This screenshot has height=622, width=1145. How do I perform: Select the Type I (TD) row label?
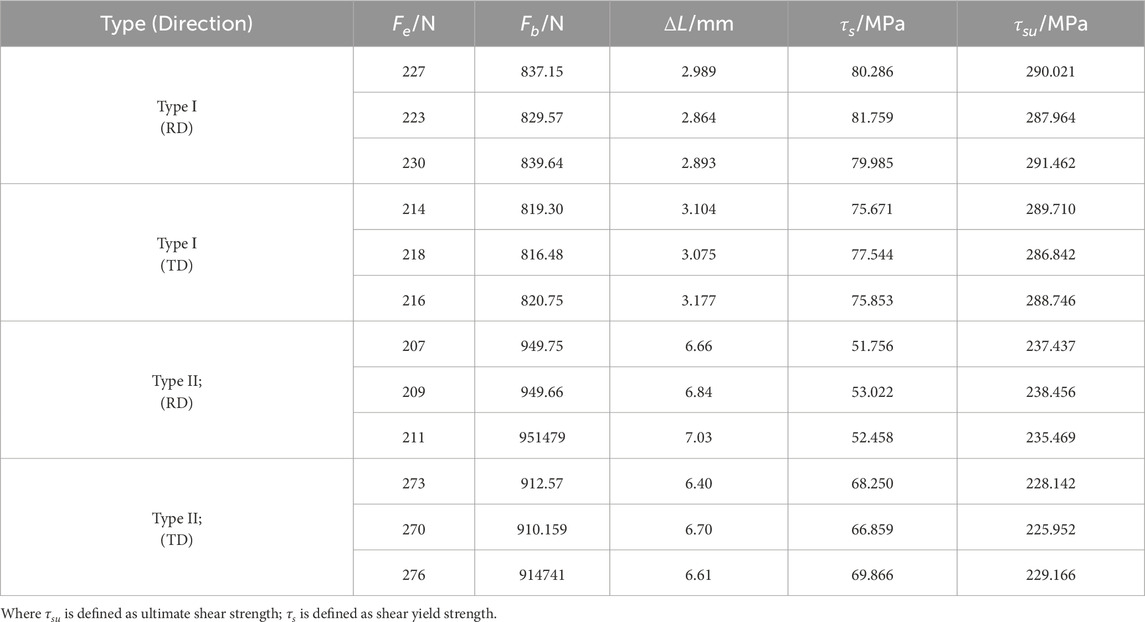pos(176,252)
